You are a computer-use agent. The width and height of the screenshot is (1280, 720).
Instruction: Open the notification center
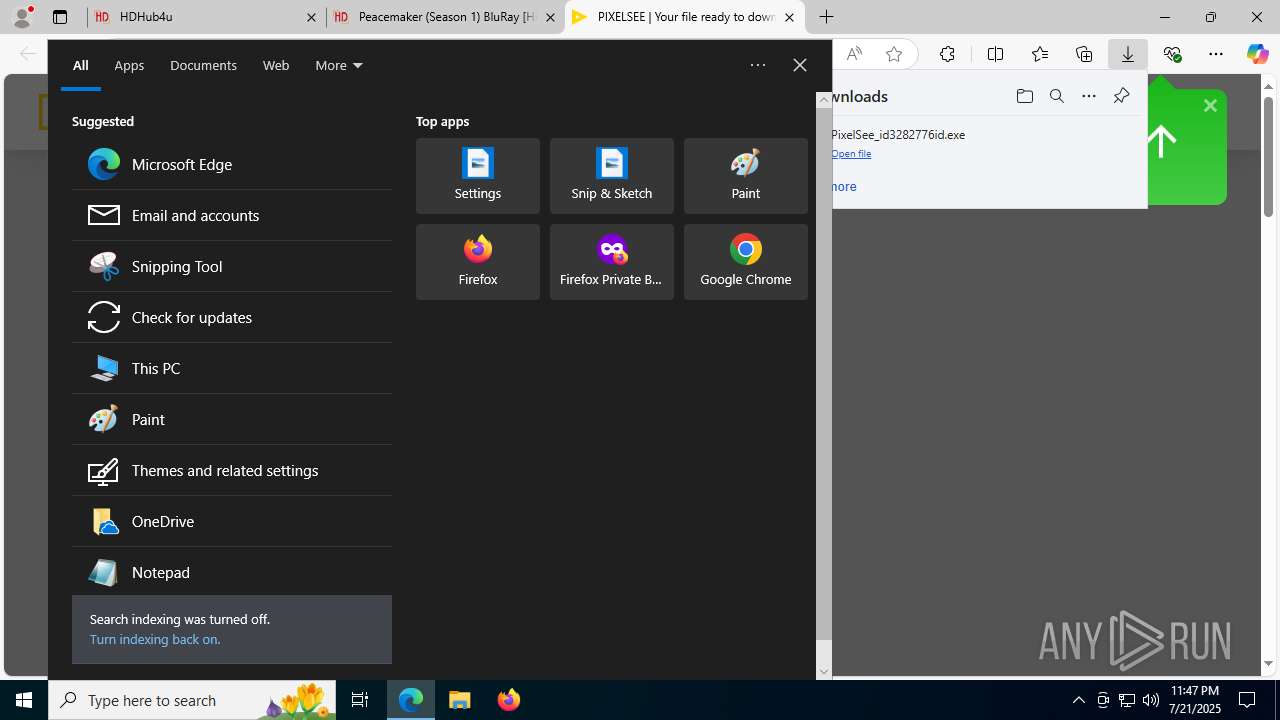pyautogui.click(x=1247, y=700)
